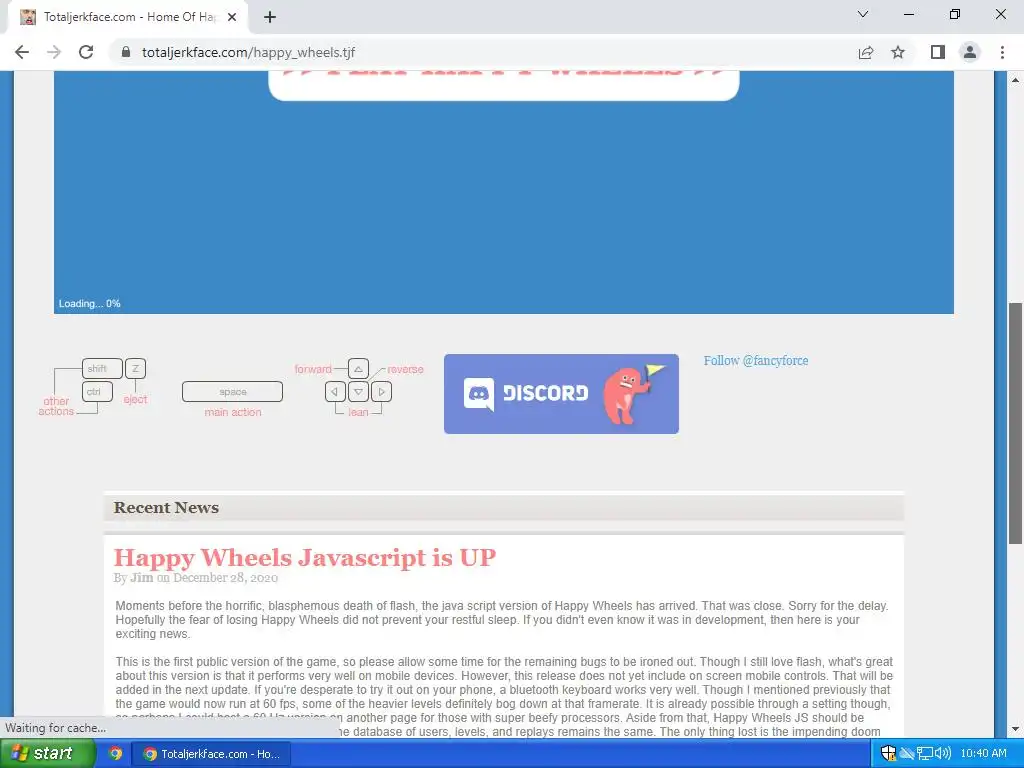This screenshot has width=1024, height=768.
Task: Open the volume tray icon
Action: [x=942, y=753]
